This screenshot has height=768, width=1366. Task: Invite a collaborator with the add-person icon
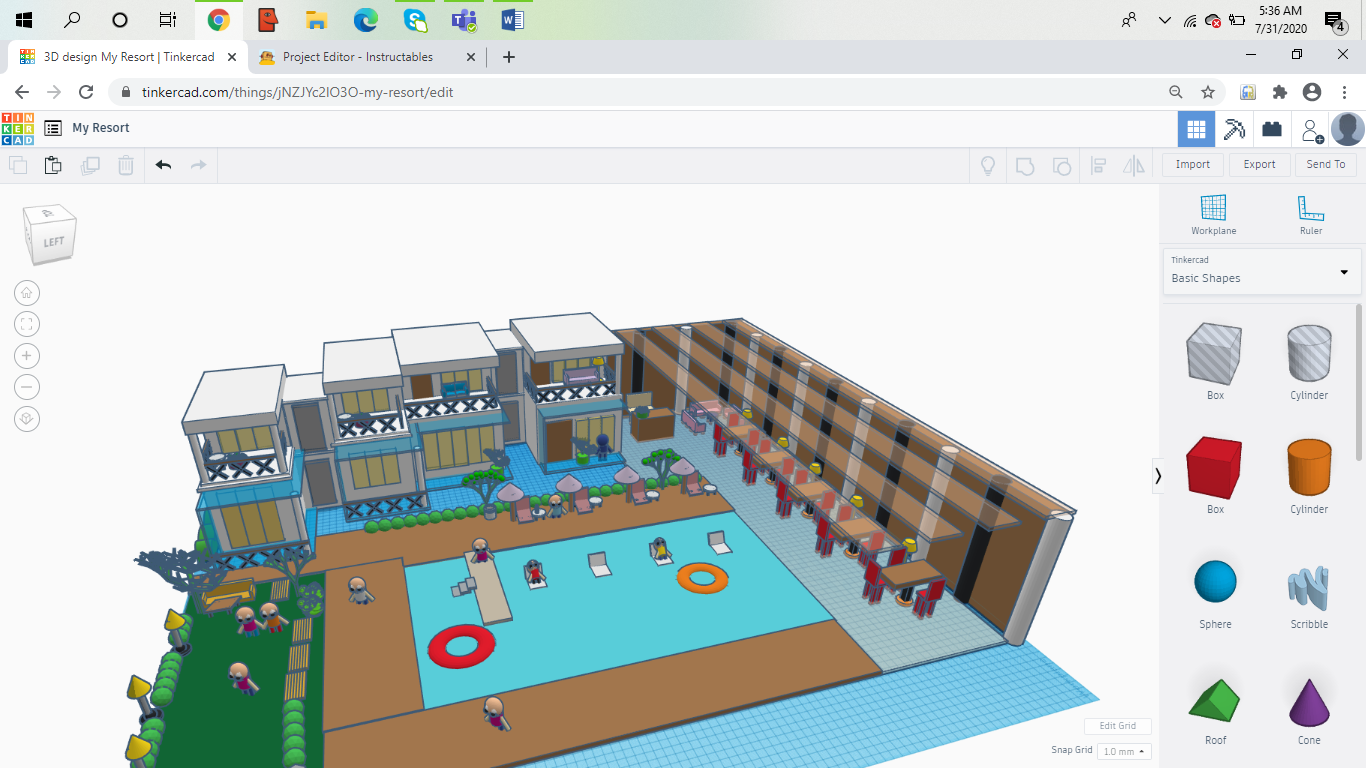click(x=1311, y=129)
